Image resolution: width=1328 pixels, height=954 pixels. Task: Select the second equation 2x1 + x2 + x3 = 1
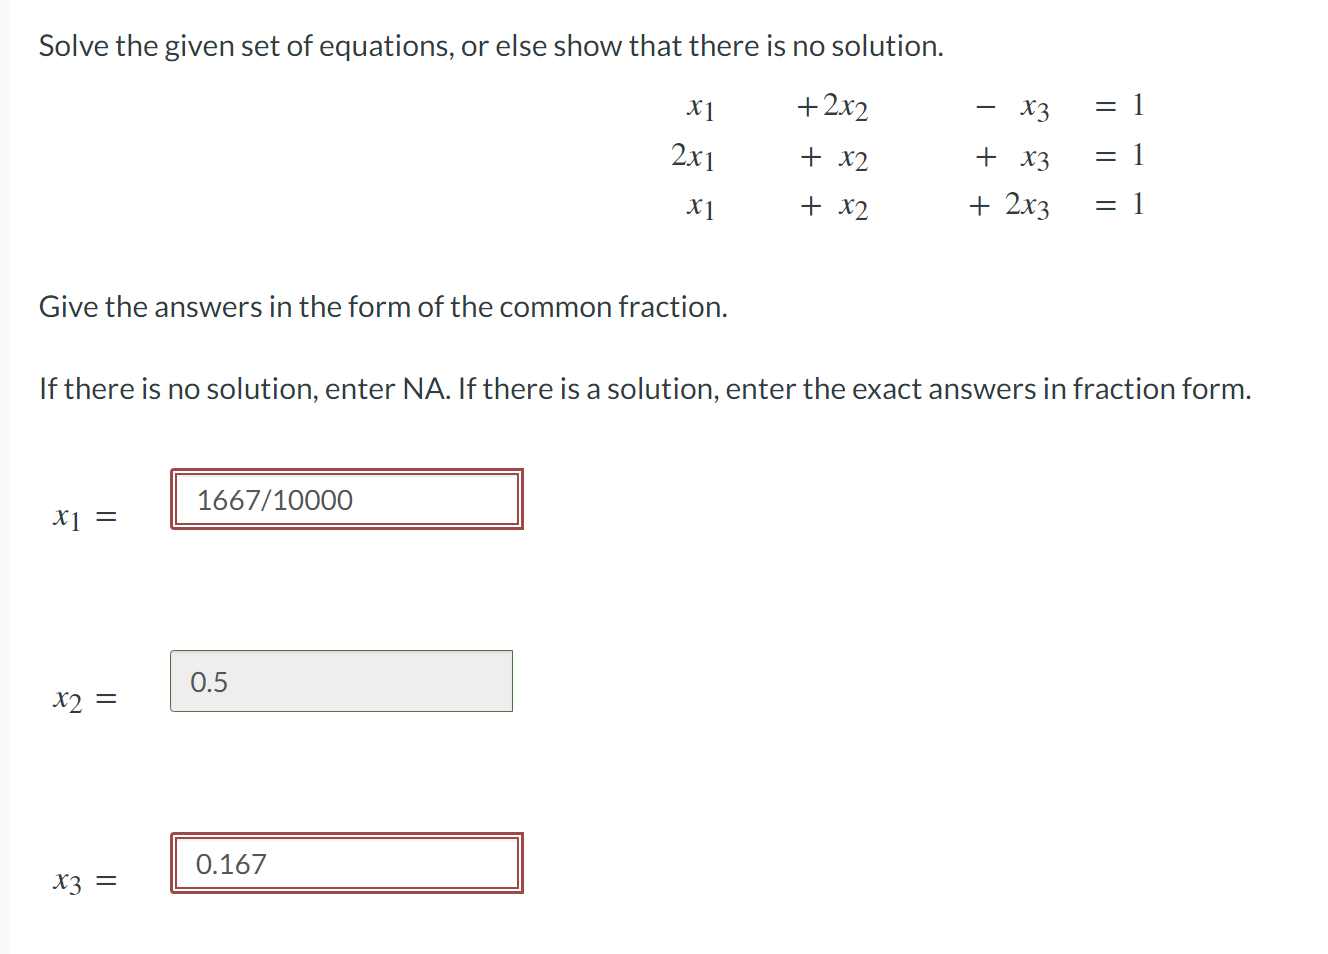(x=910, y=156)
